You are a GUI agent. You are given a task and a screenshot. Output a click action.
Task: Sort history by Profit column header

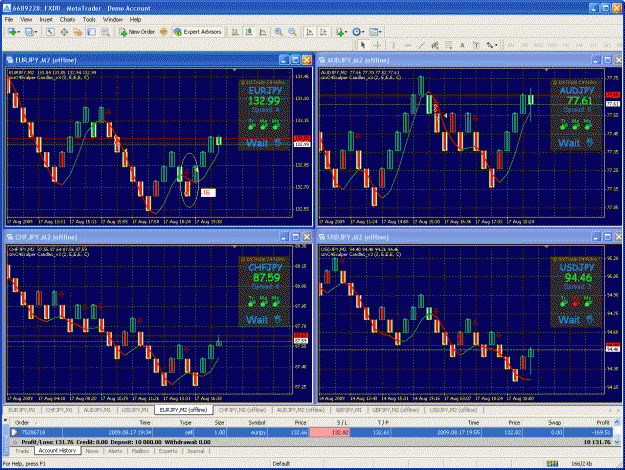(590, 423)
